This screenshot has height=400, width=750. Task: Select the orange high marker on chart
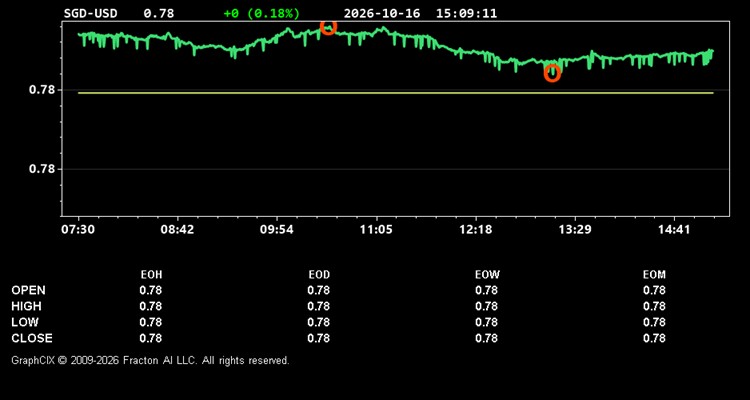tap(328, 27)
